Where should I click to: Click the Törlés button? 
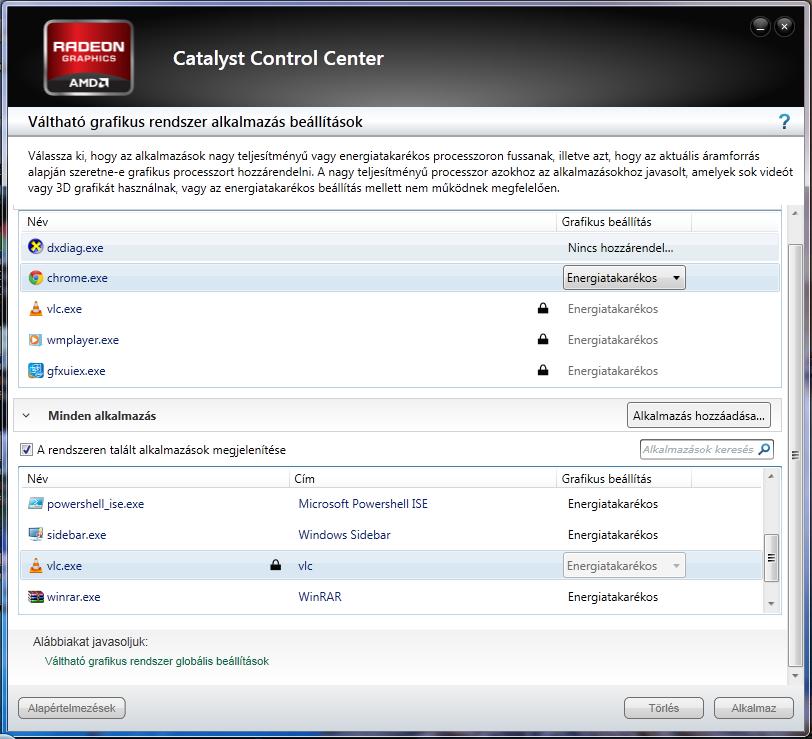pyautogui.click(x=664, y=708)
